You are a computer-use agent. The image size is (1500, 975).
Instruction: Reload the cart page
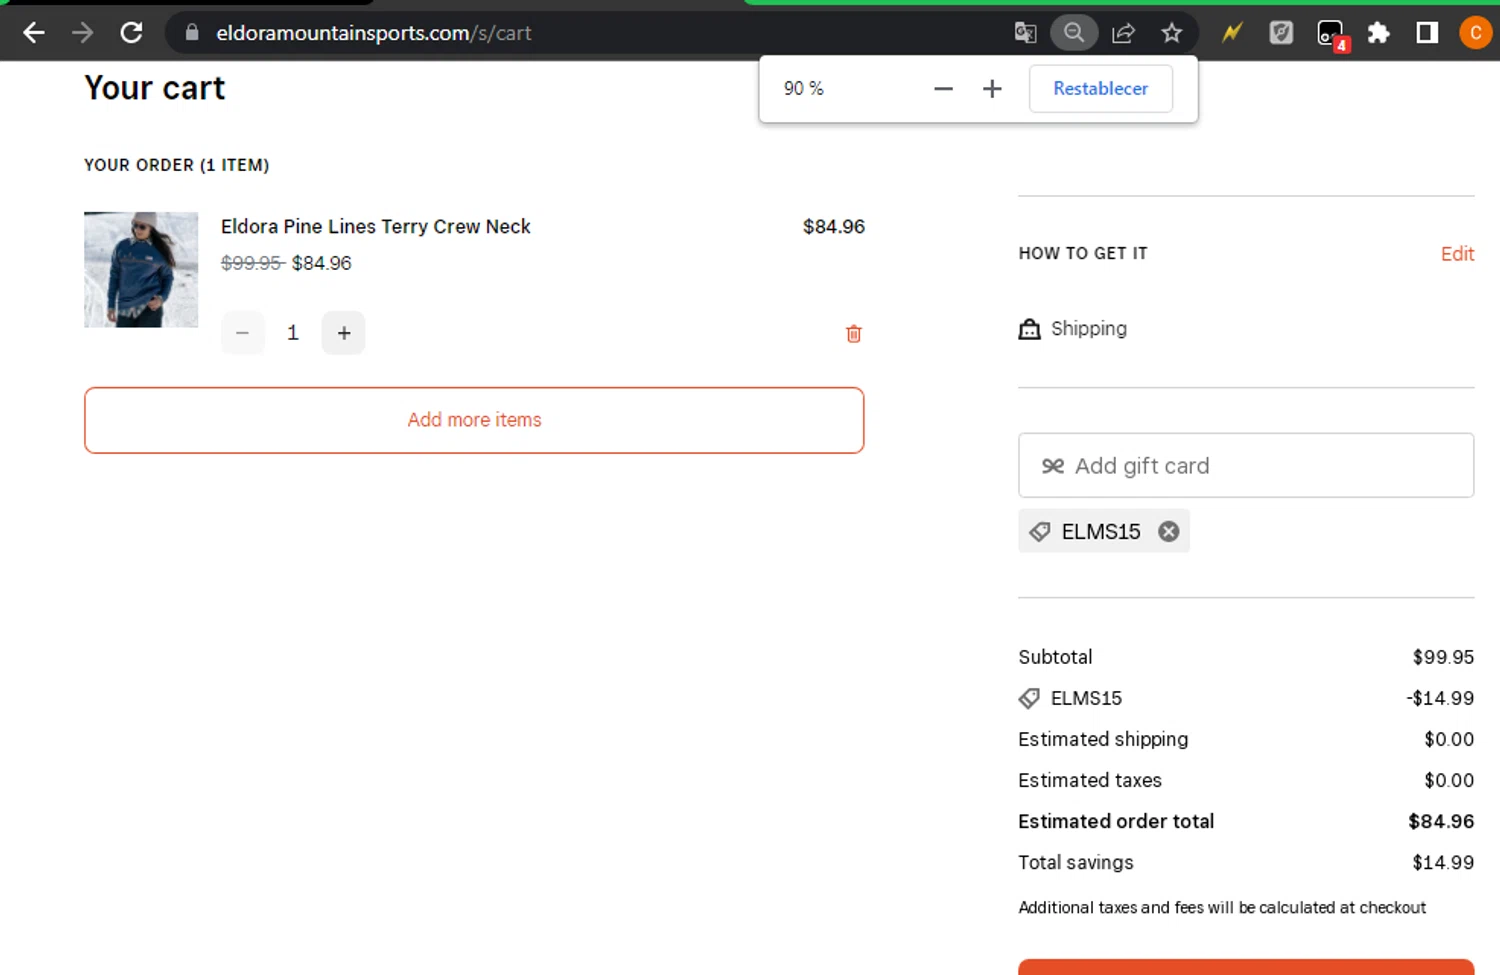(x=131, y=33)
